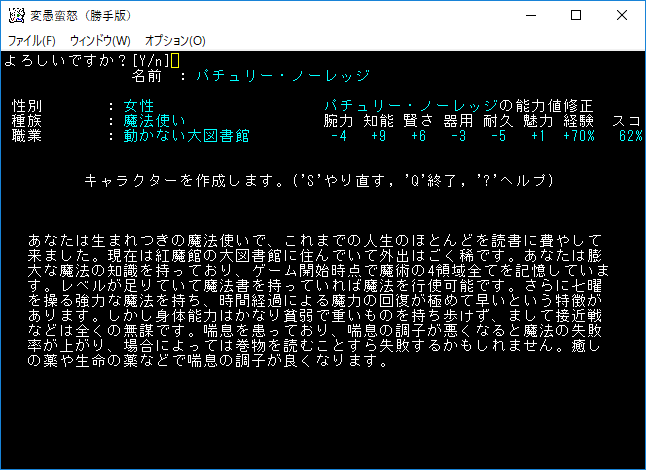Click the 魔法使い race value

[x=154, y=120]
